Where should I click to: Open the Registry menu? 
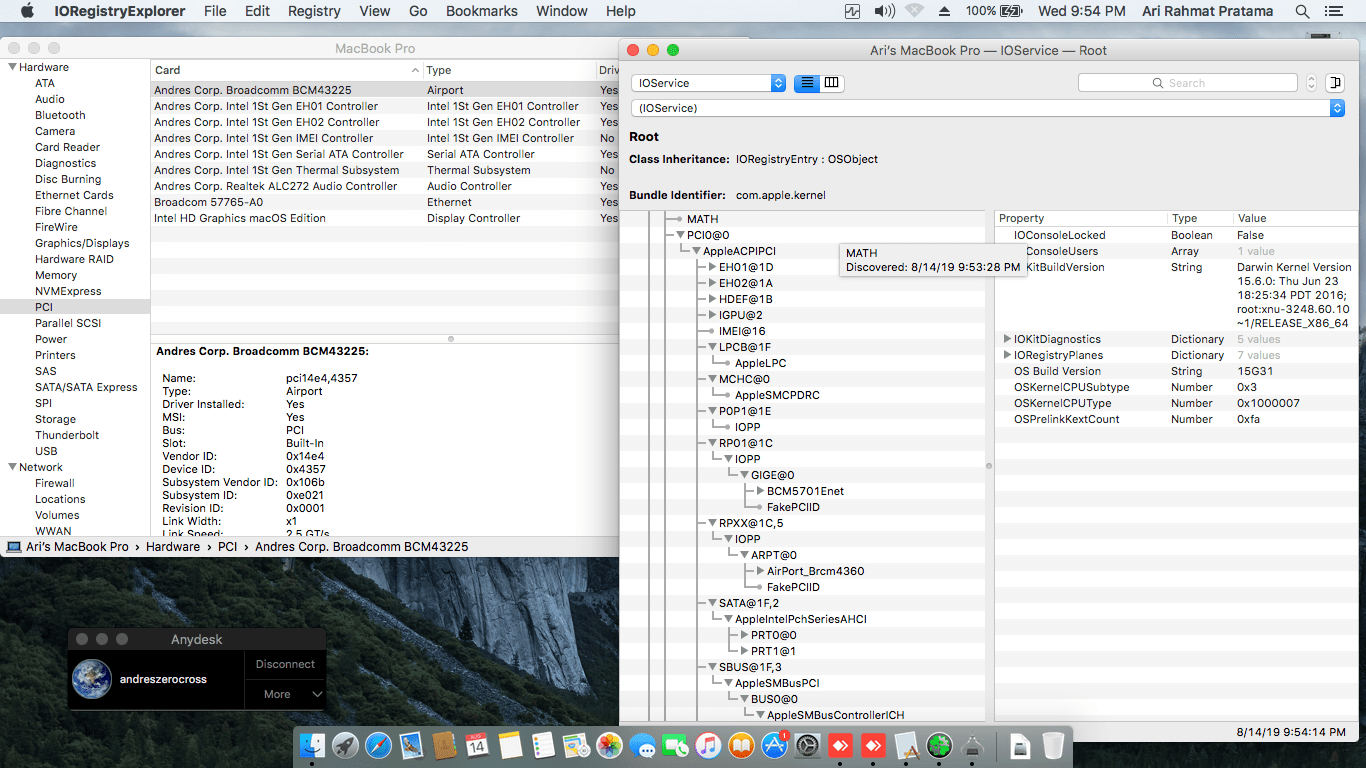pos(314,11)
